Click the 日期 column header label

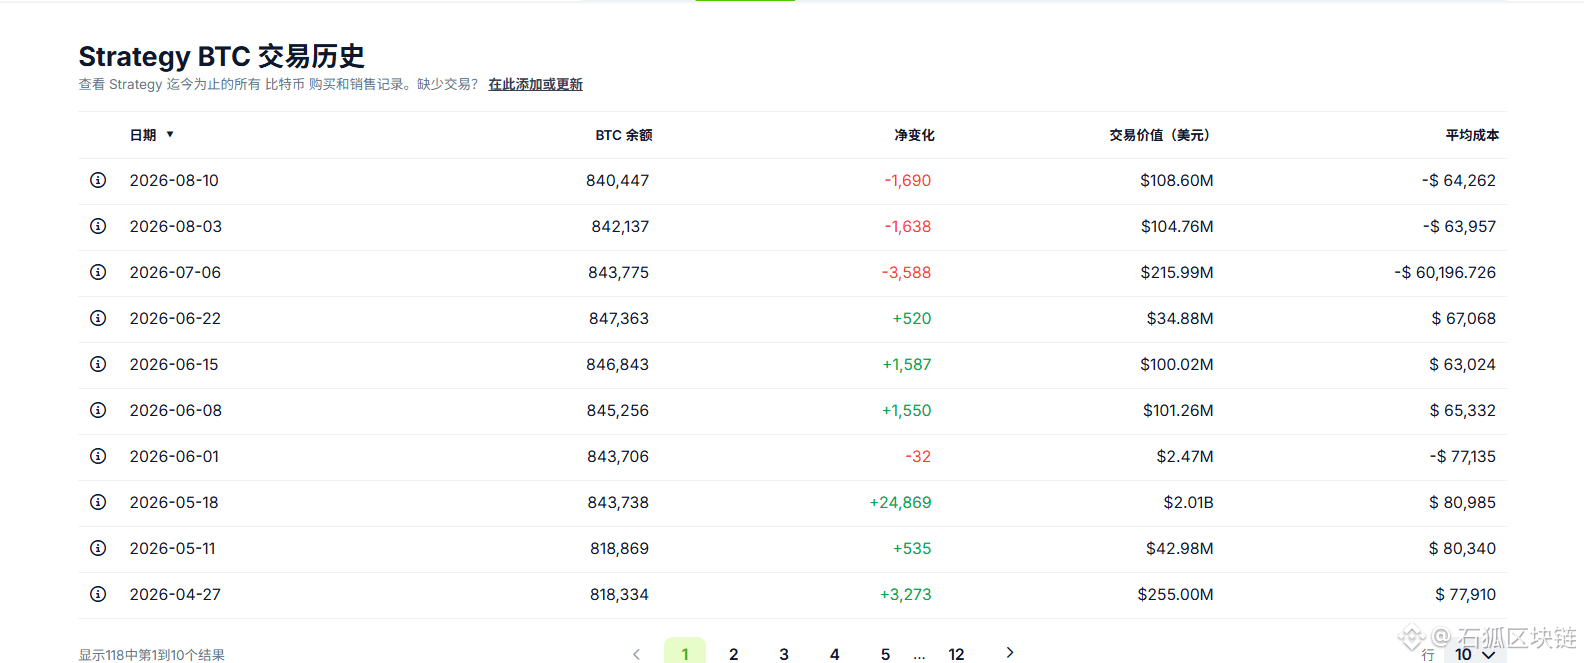point(143,135)
